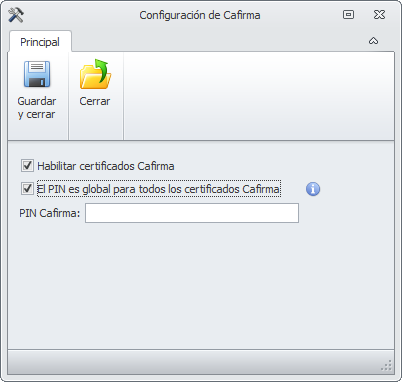
Task: Click the Guardar y cerrar save icon
Action: 37,74
